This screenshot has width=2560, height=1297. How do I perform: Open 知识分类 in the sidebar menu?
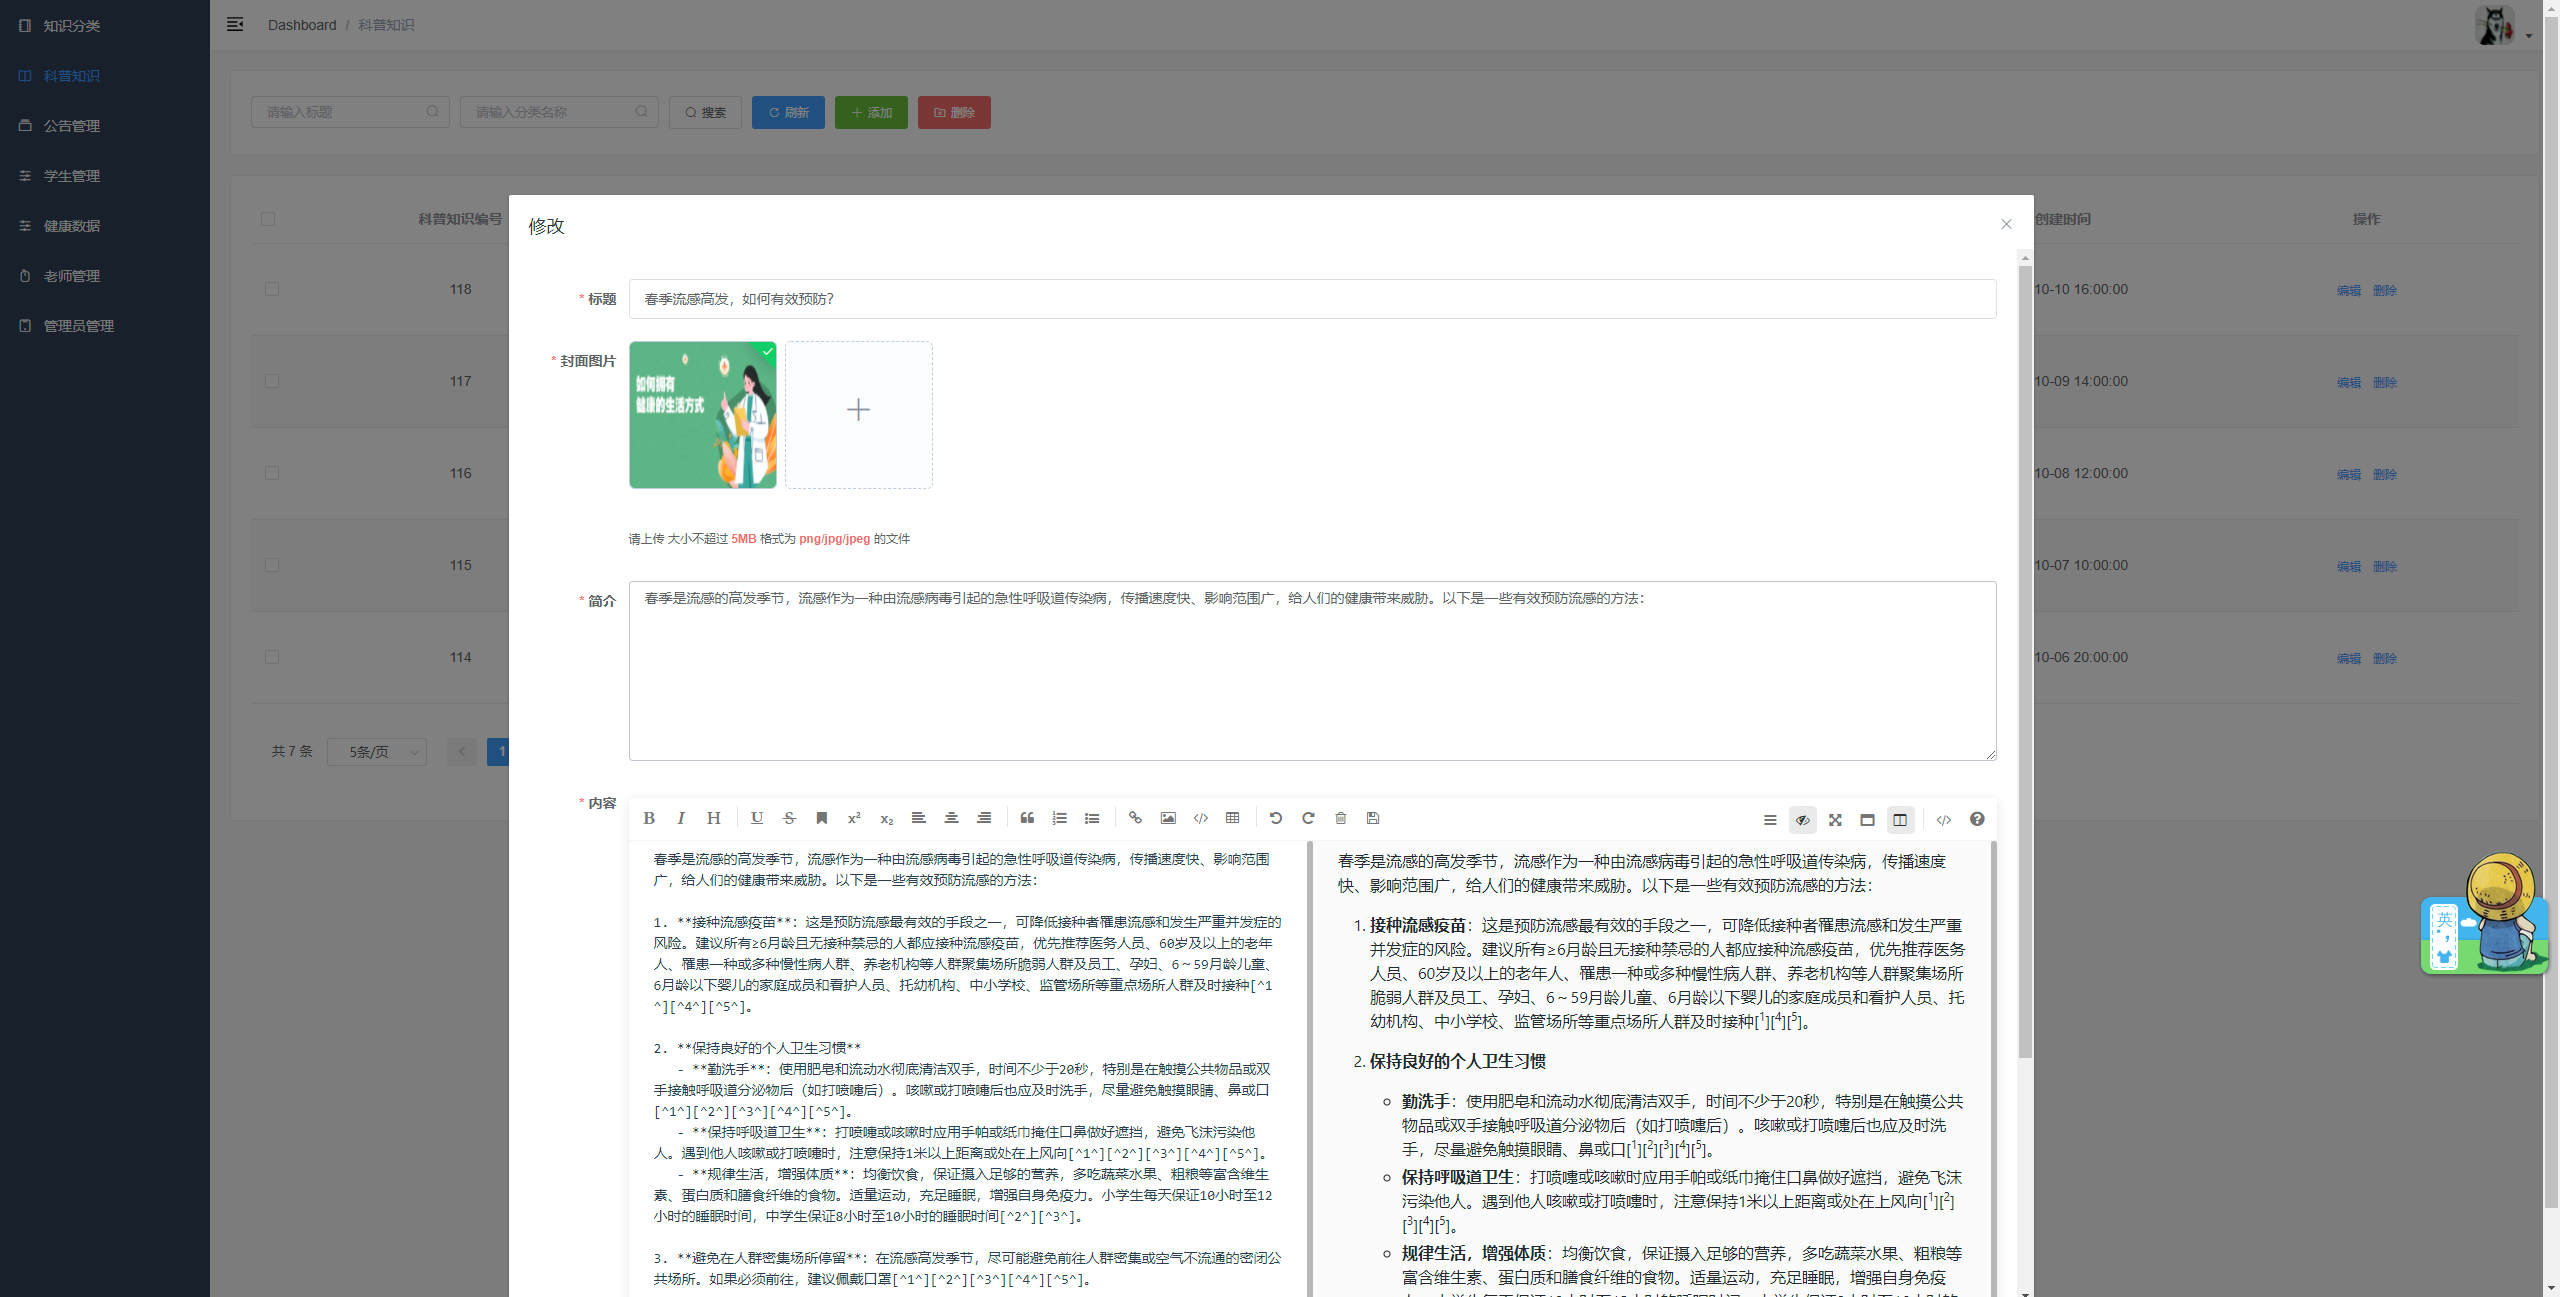pos(105,25)
